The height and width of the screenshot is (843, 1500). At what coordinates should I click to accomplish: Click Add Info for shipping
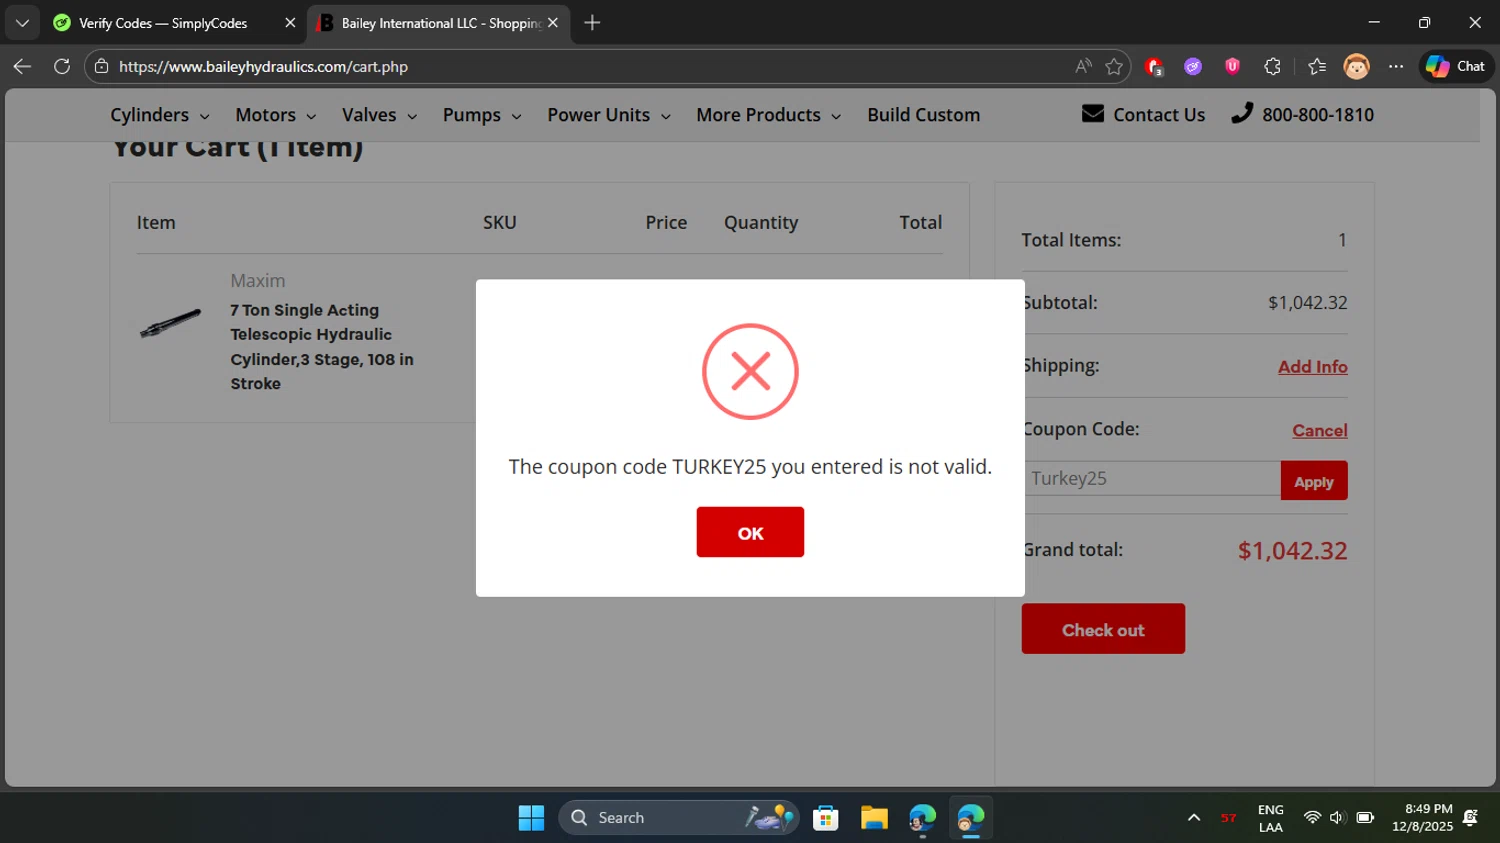(x=1313, y=367)
